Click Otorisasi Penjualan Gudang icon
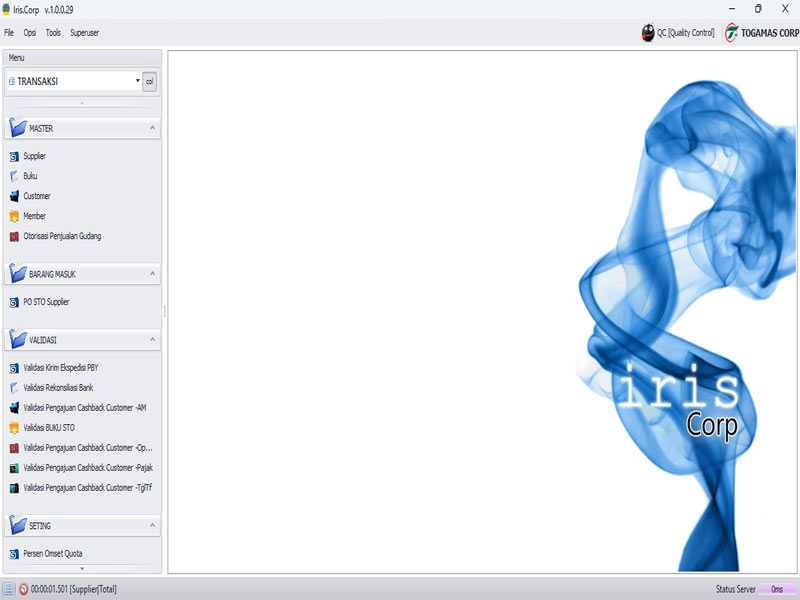This screenshot has width=800, height=600. (x=14, y=237)
